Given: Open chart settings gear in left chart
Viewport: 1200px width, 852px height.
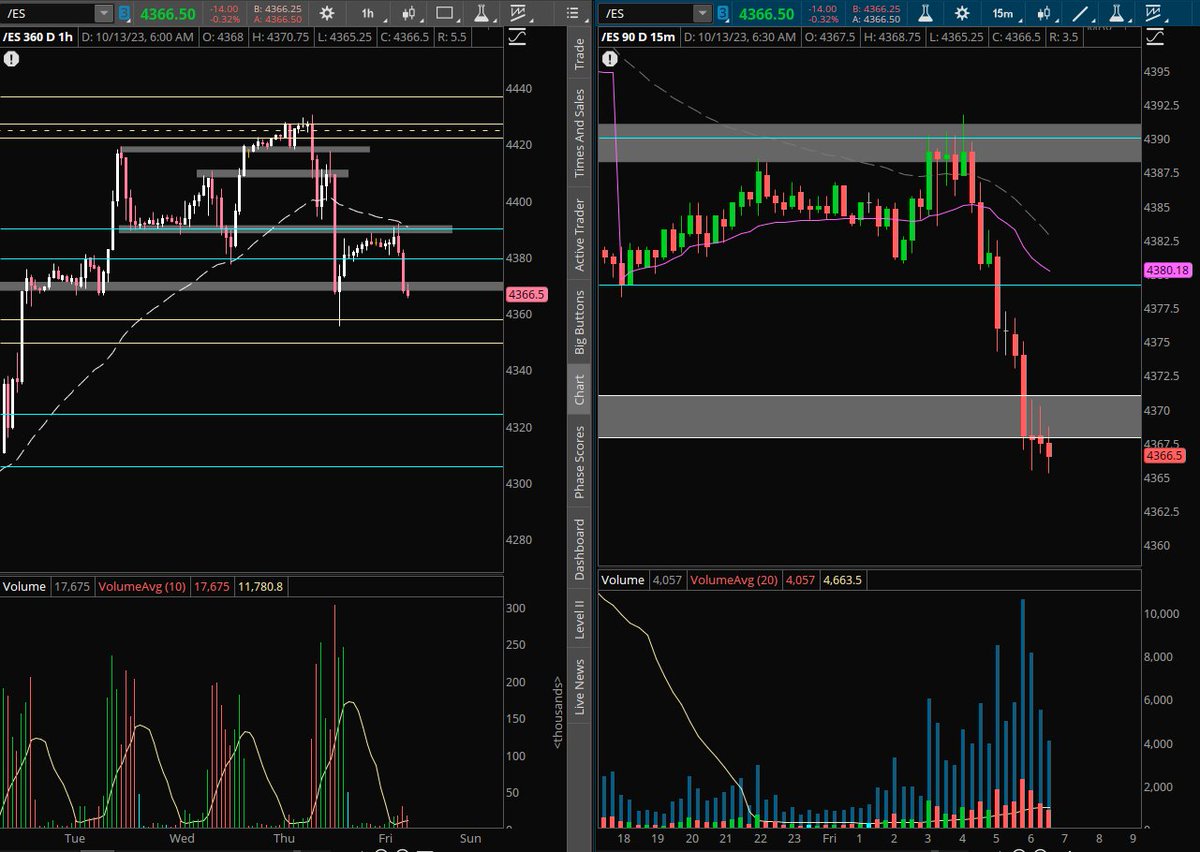Looking at the screenshot, I should coord(327,13).
